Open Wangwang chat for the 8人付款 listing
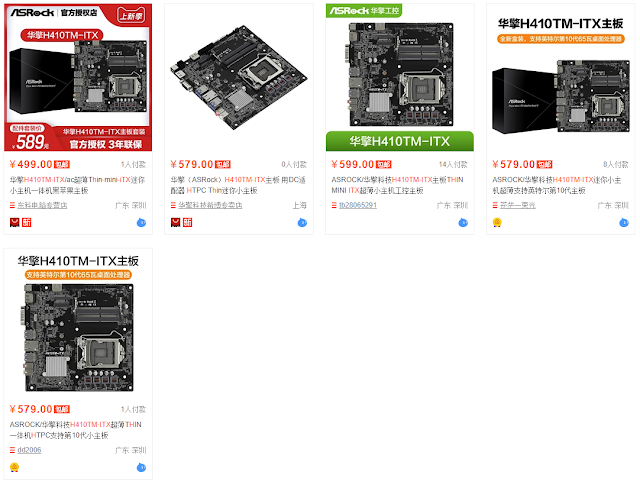Viewport: 640px width, 485px height. 624,222
